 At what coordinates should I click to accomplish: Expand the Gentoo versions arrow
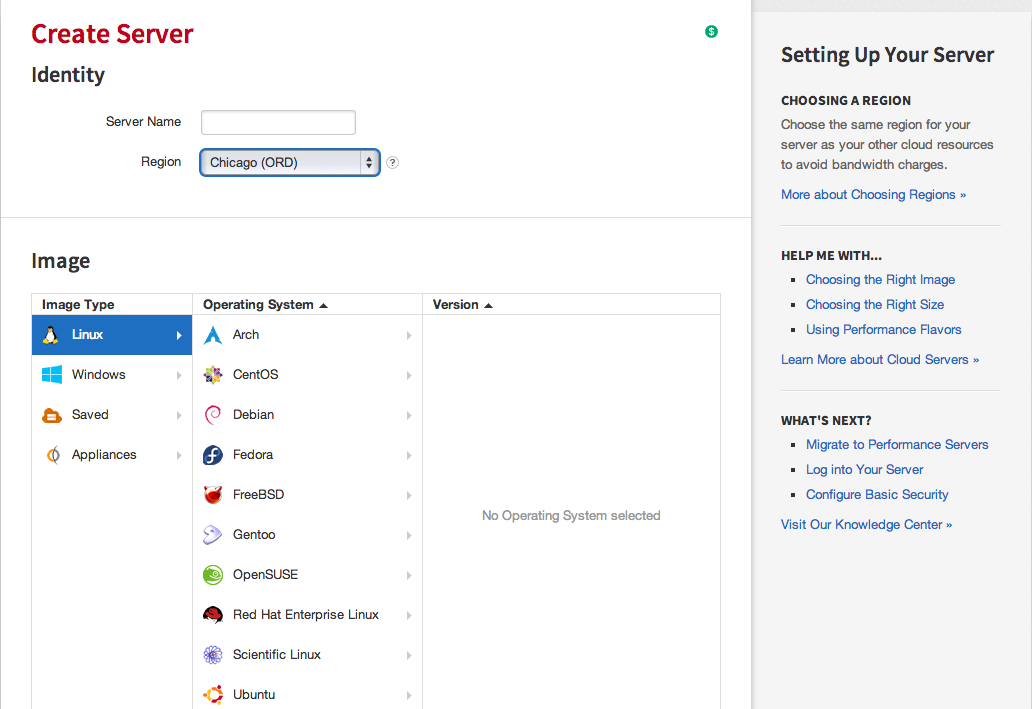(x=409, y=535)
